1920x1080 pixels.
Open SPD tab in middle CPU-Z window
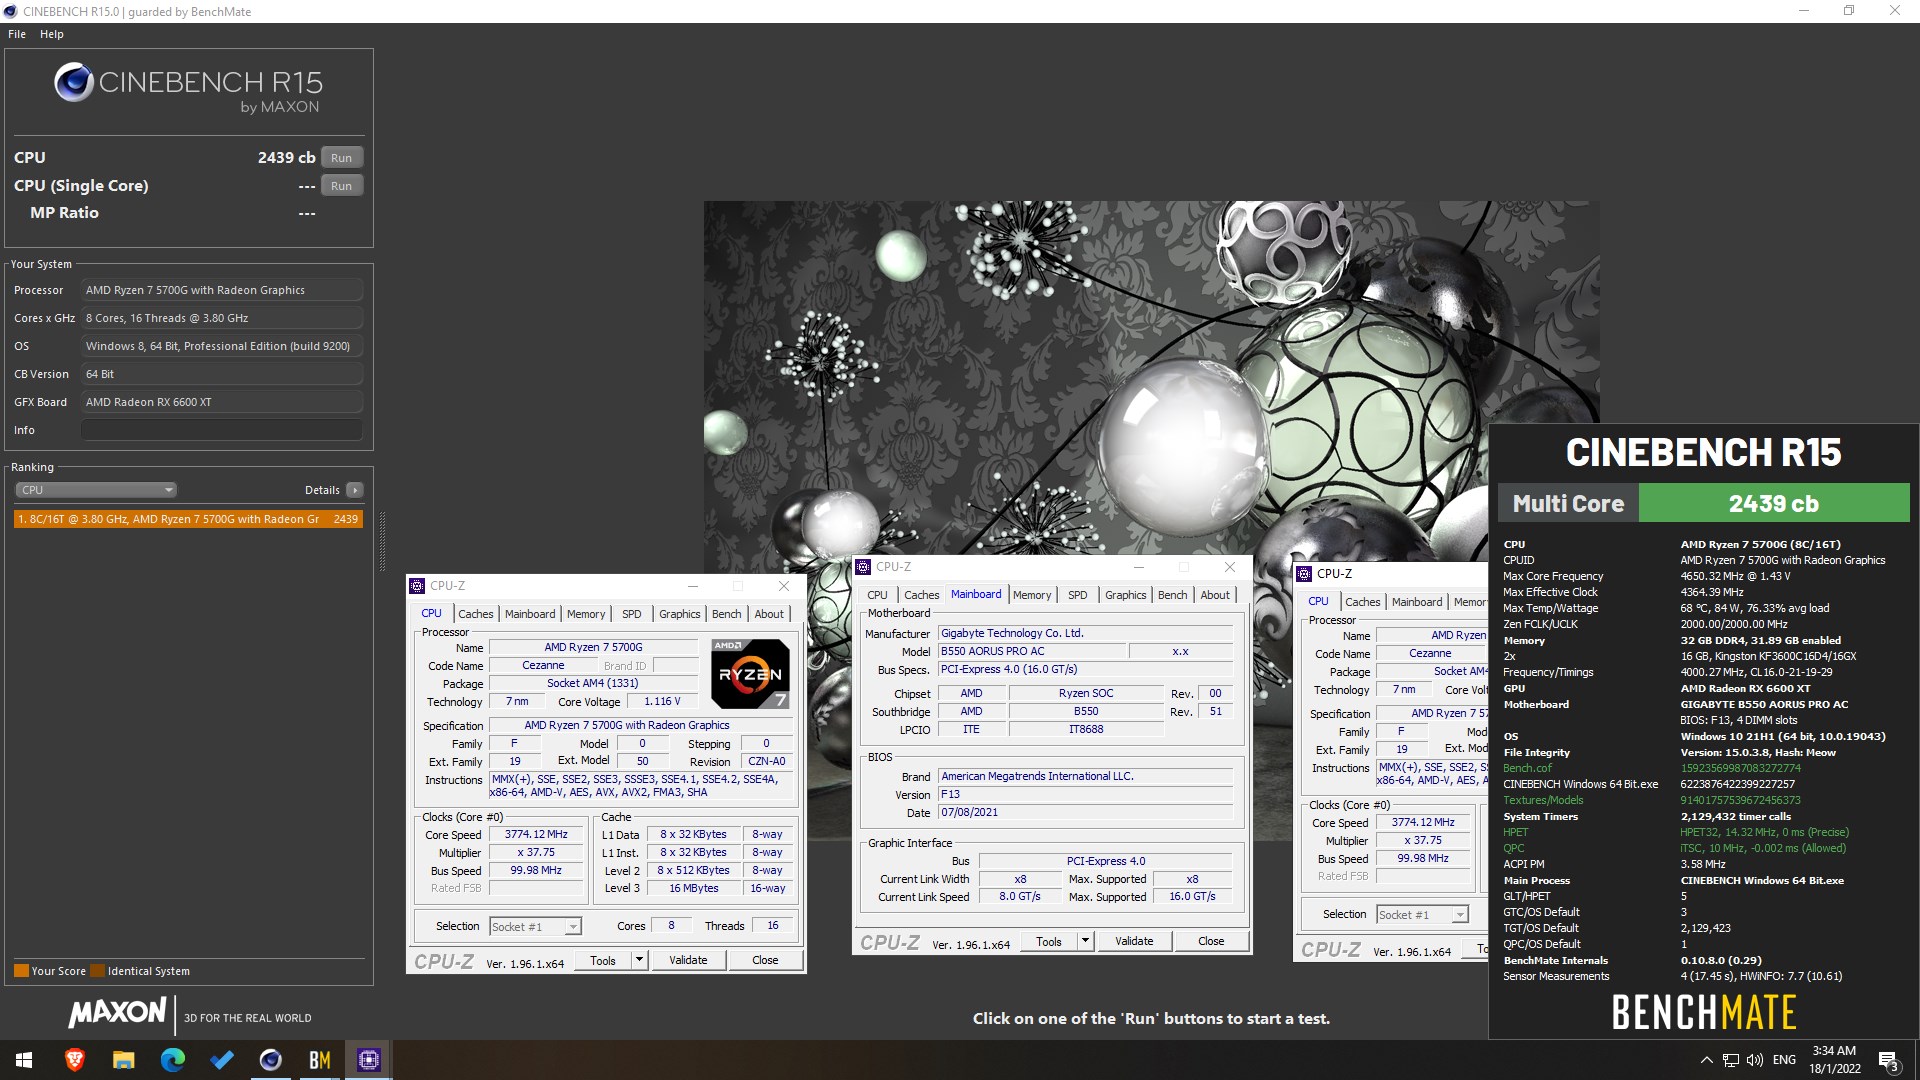point(1078,595)
